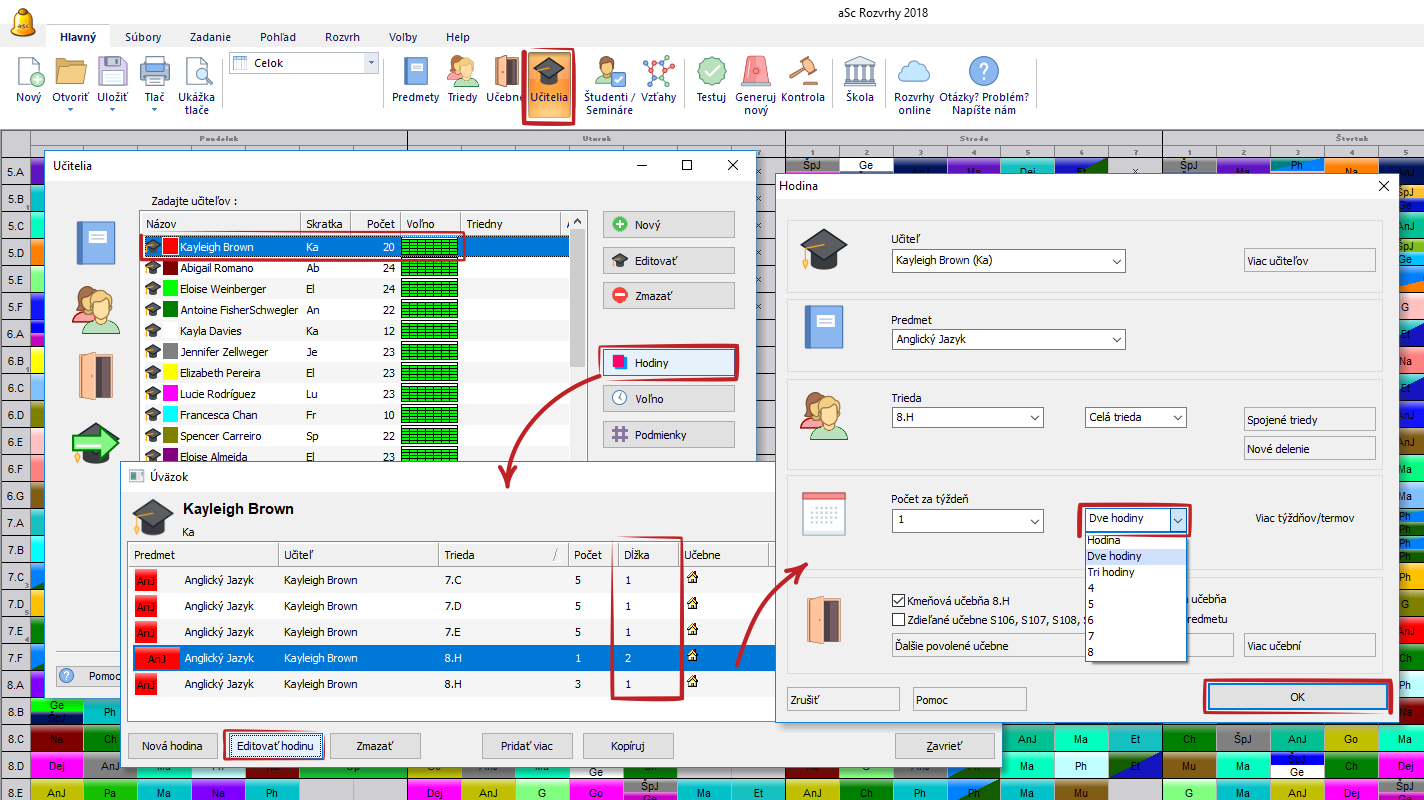1424x800 pixels.
Task: Expand the Učiteľ Kayleigh Brown dropdown
Action: point(1116,260)
